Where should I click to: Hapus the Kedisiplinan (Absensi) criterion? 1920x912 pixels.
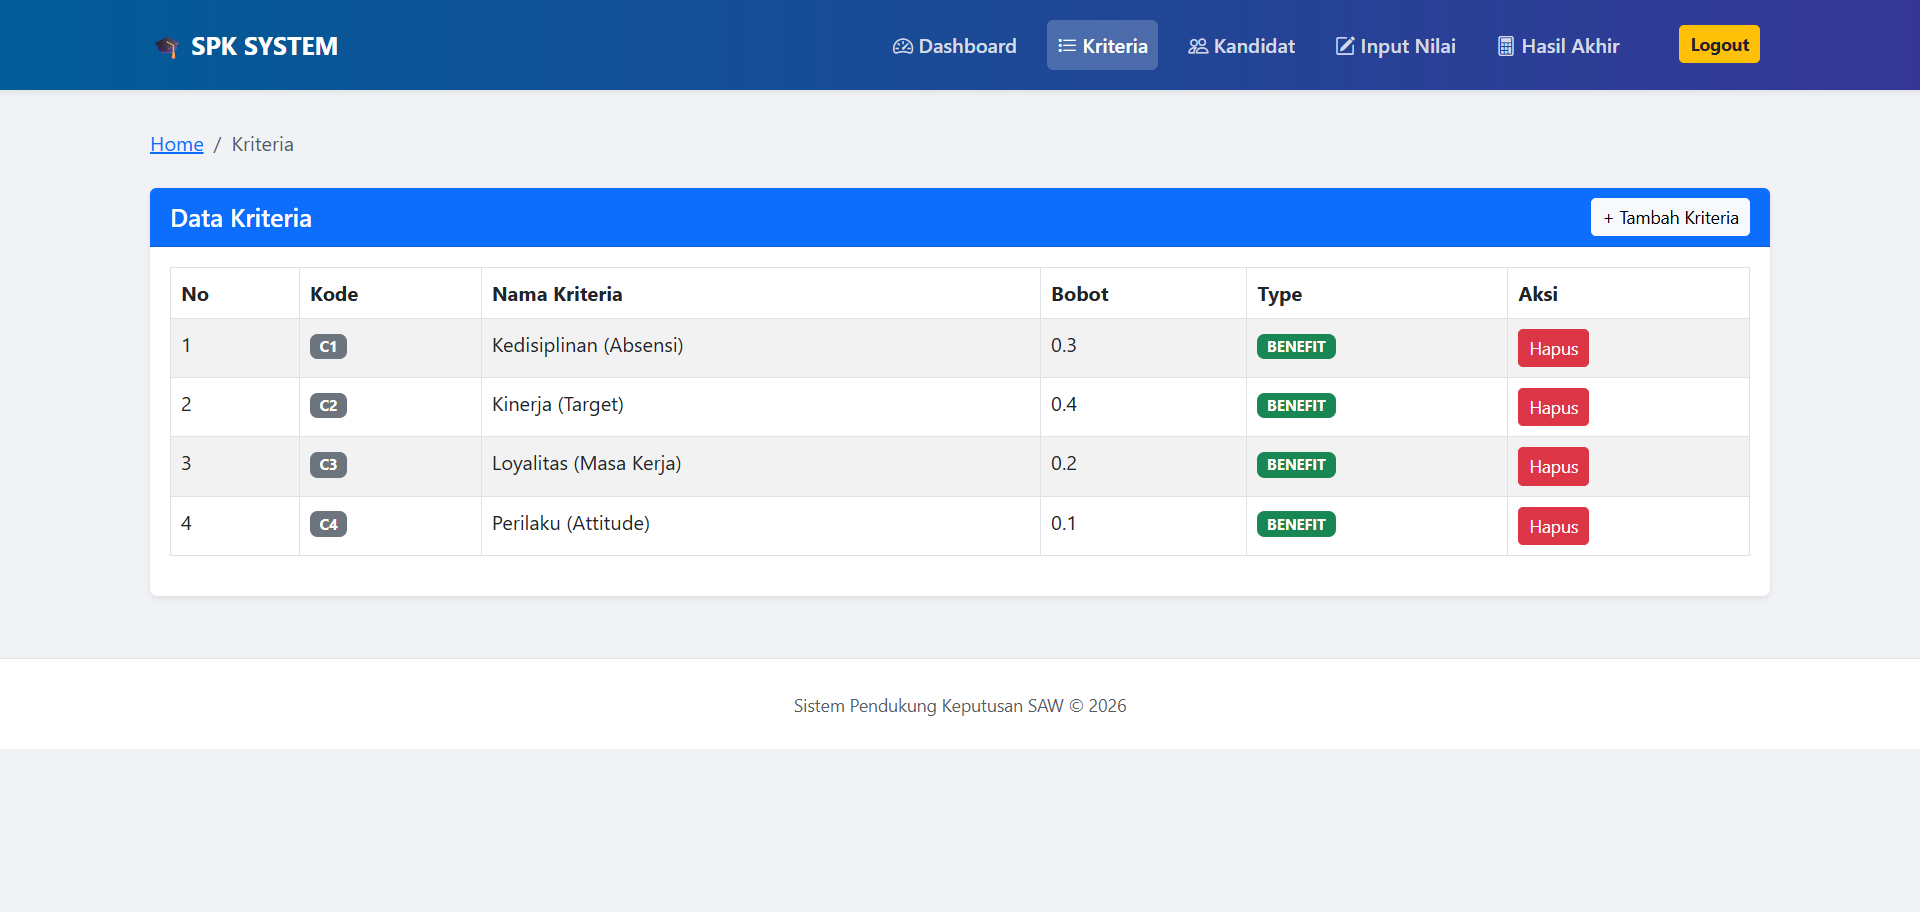pyautogui.click(x=1553, y=348)
